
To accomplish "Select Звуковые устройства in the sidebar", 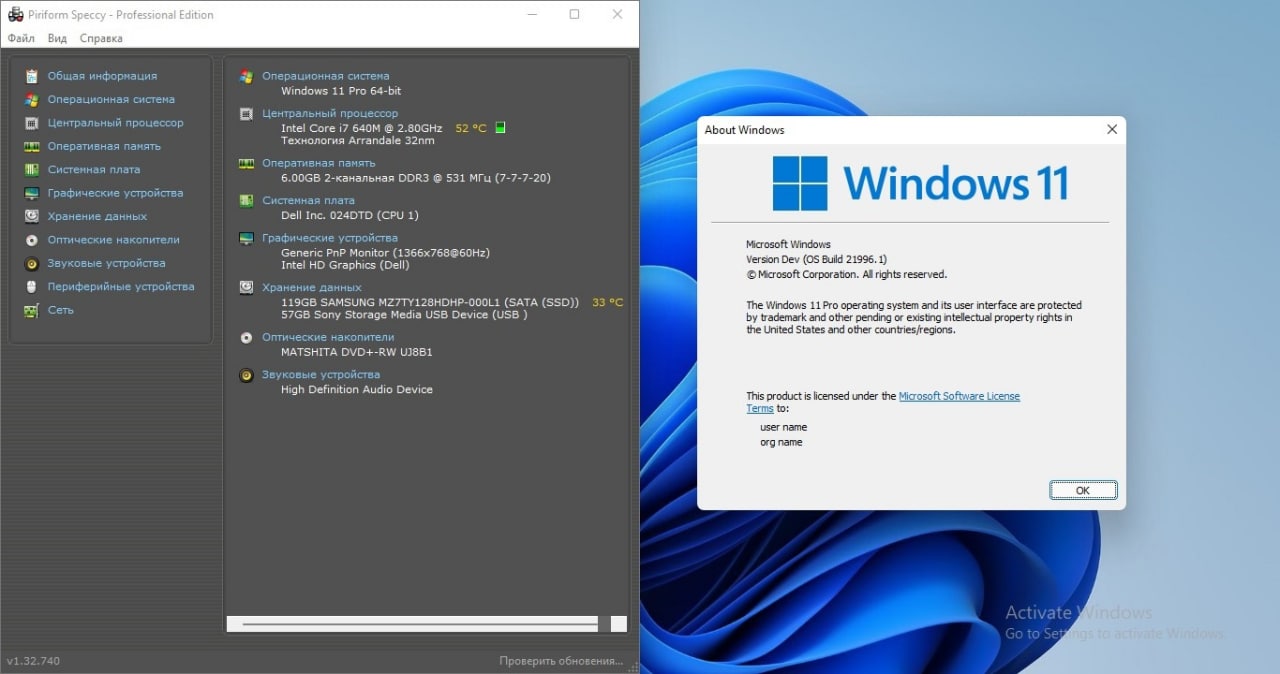I will [x=107, y=263].
